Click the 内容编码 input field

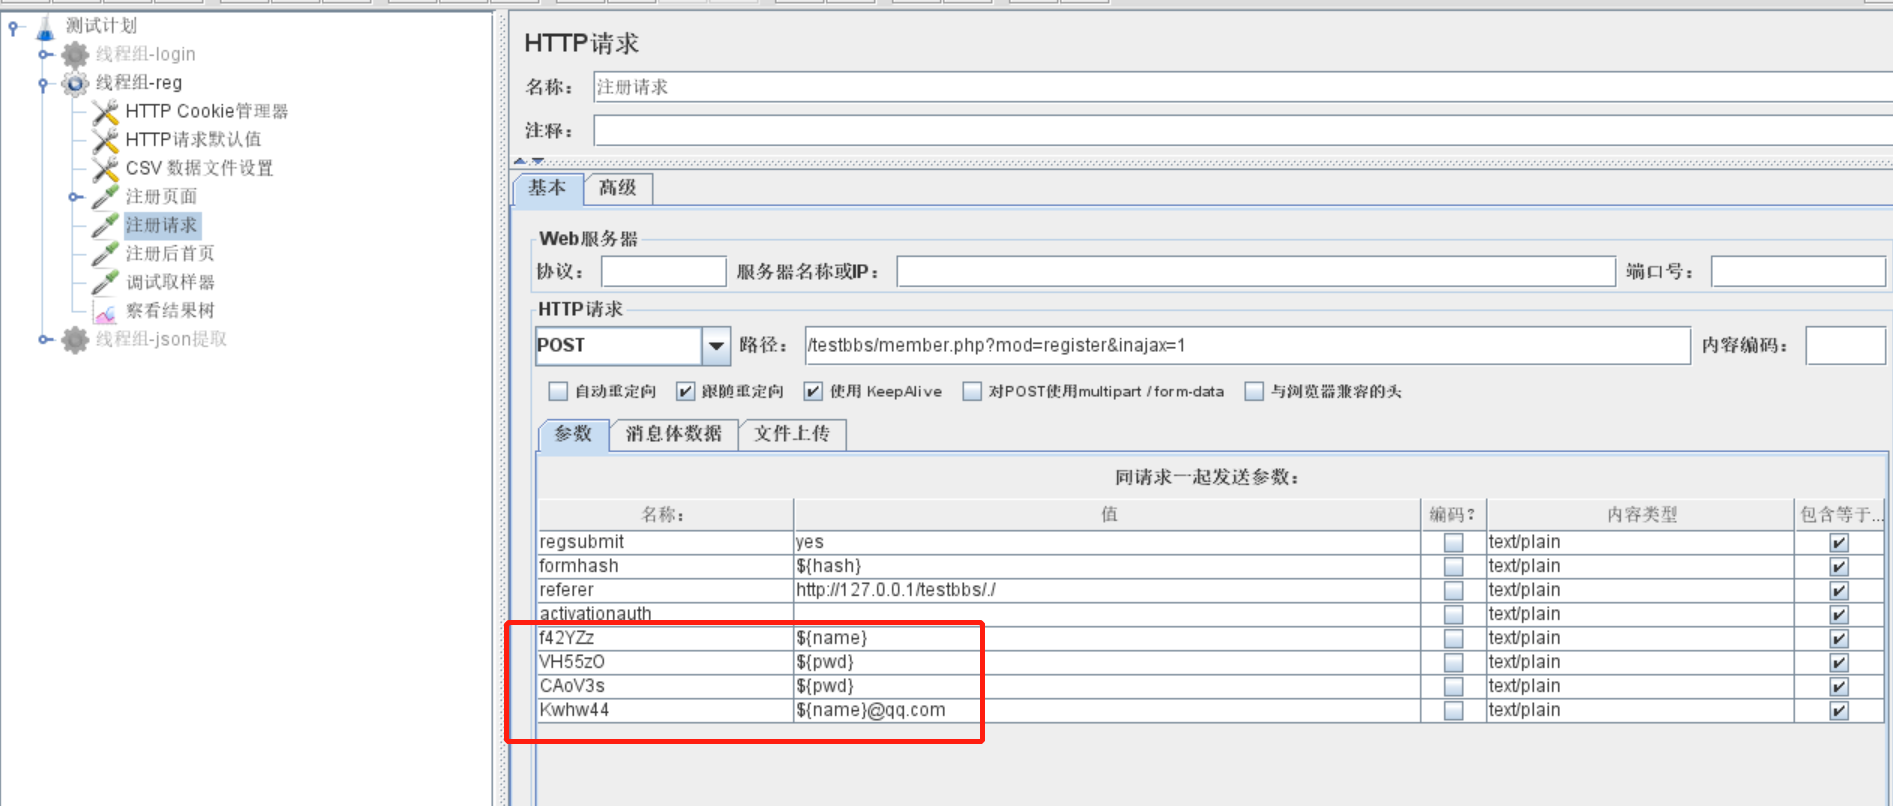[x=1845, y=346]
